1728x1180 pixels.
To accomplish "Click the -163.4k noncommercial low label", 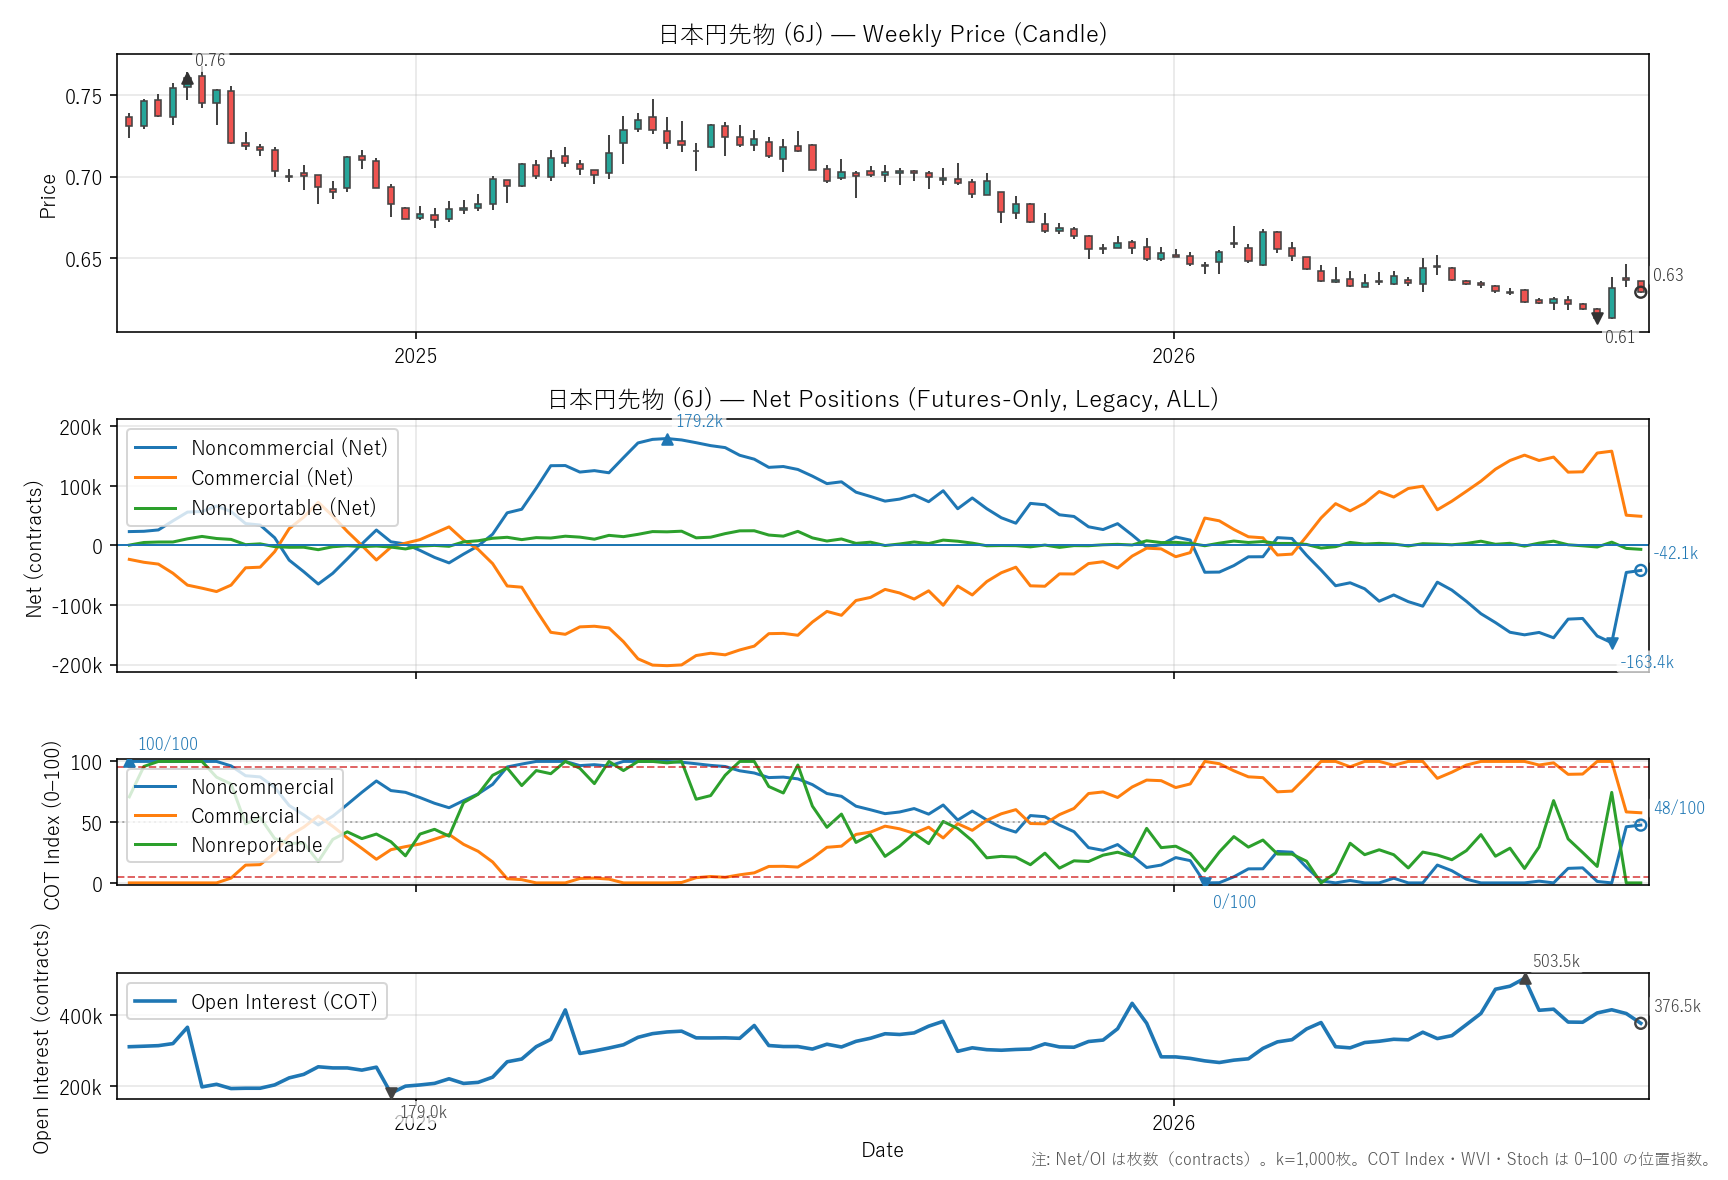I will [1647, 662].
